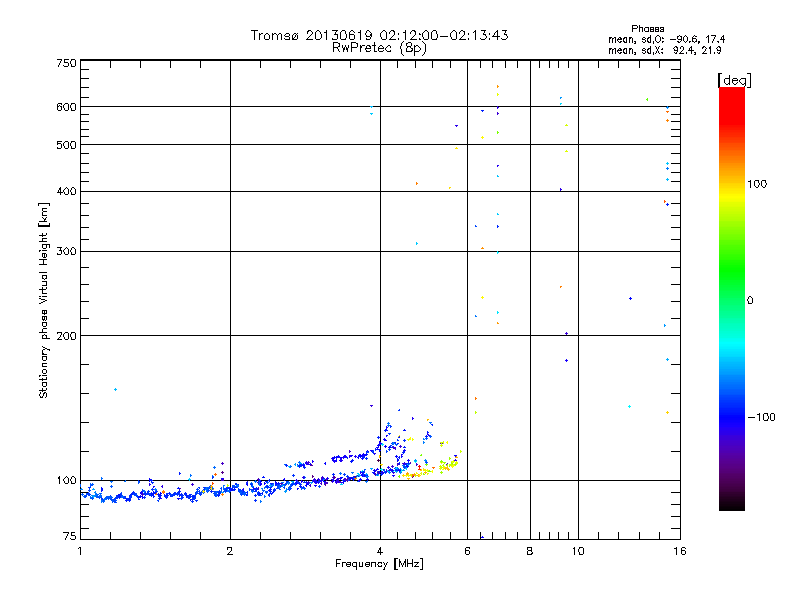Screen dimensions: 800x600
Task: Click the [deg] colorbar unit label
Action: pyautogui.click(x=733, y=78)
